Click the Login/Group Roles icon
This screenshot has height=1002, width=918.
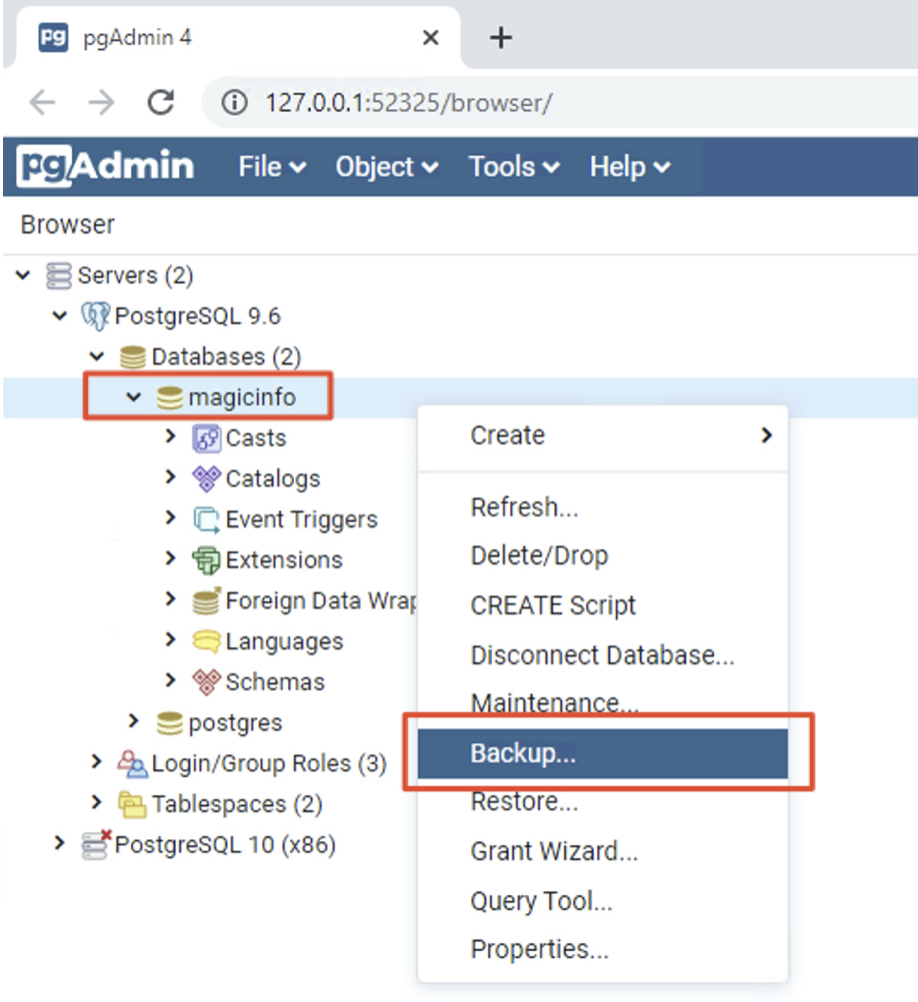pyautogui.click(x=132, y=764)
